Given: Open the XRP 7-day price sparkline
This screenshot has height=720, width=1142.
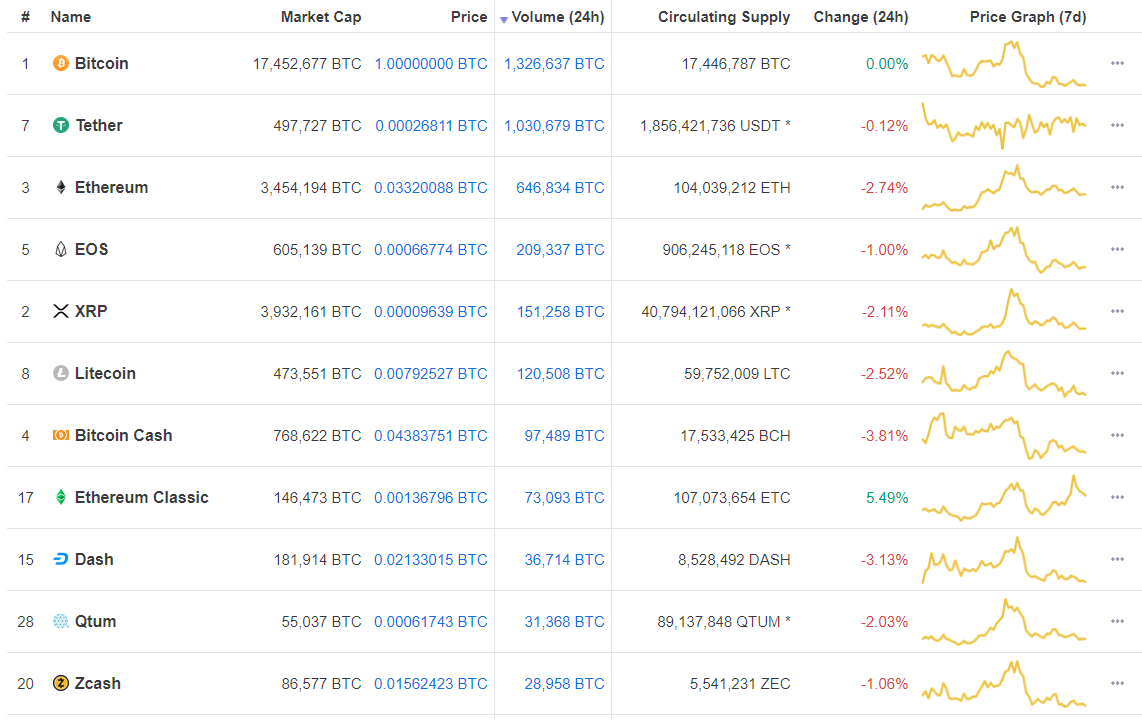Looking at the screenshot, I should coord(1003,312).
